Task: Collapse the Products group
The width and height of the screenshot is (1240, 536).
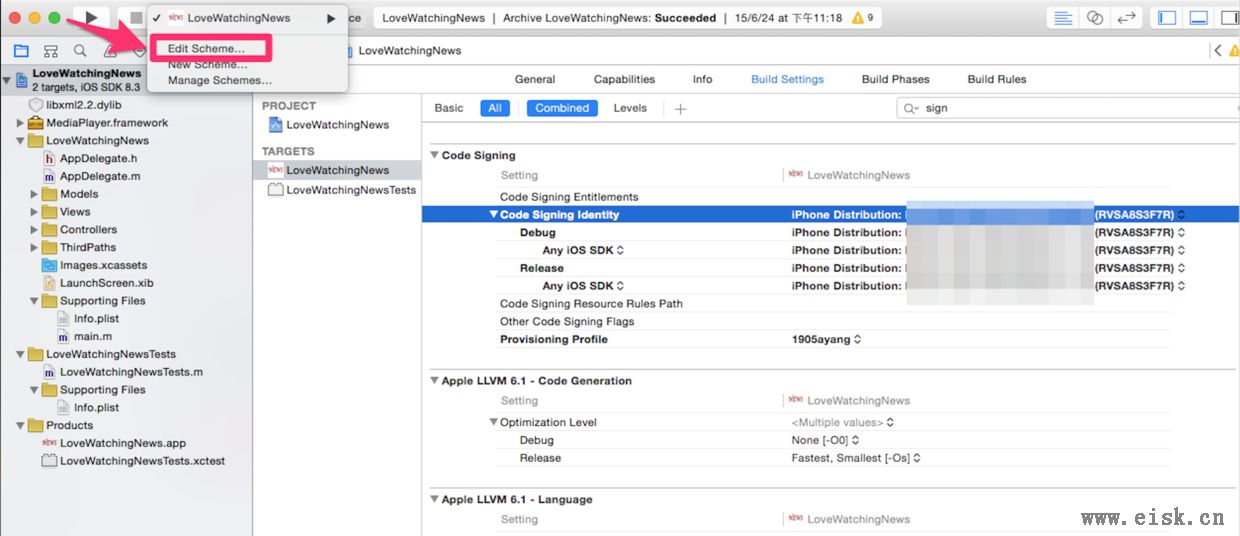Action: (20, 425)
